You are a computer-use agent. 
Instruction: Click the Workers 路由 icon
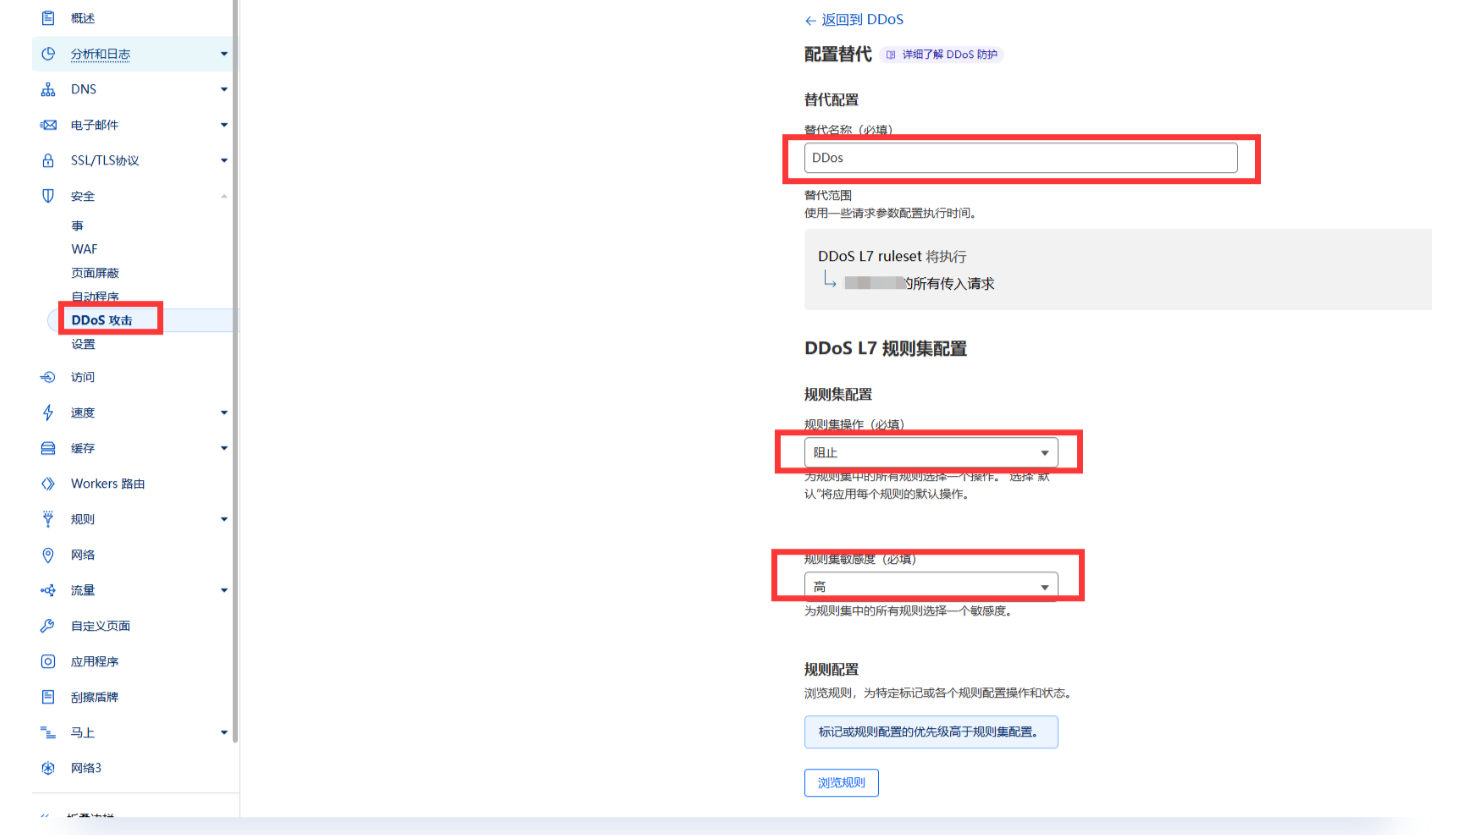click(48, 484)
